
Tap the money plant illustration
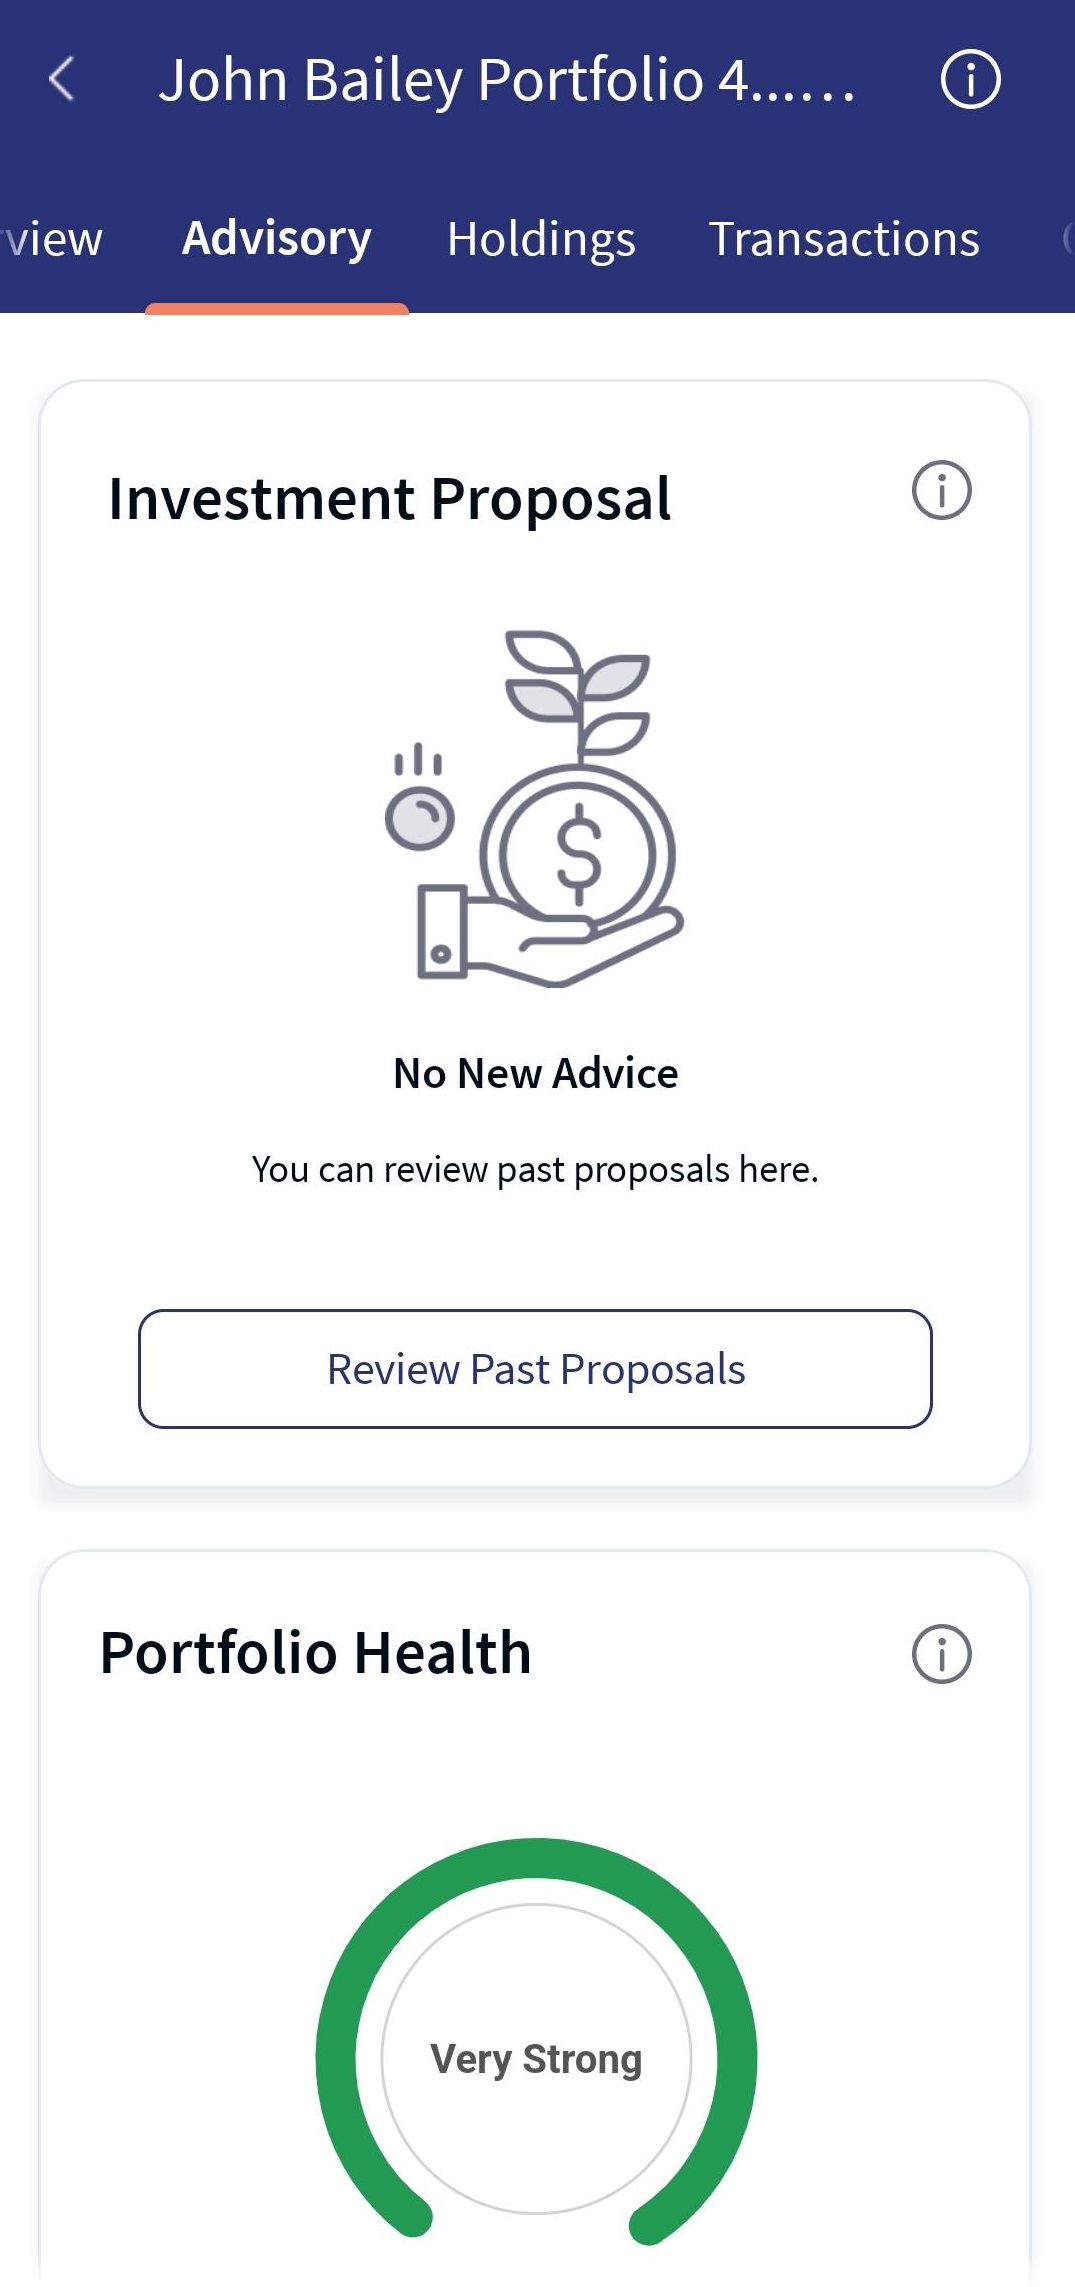coord(536,808)
